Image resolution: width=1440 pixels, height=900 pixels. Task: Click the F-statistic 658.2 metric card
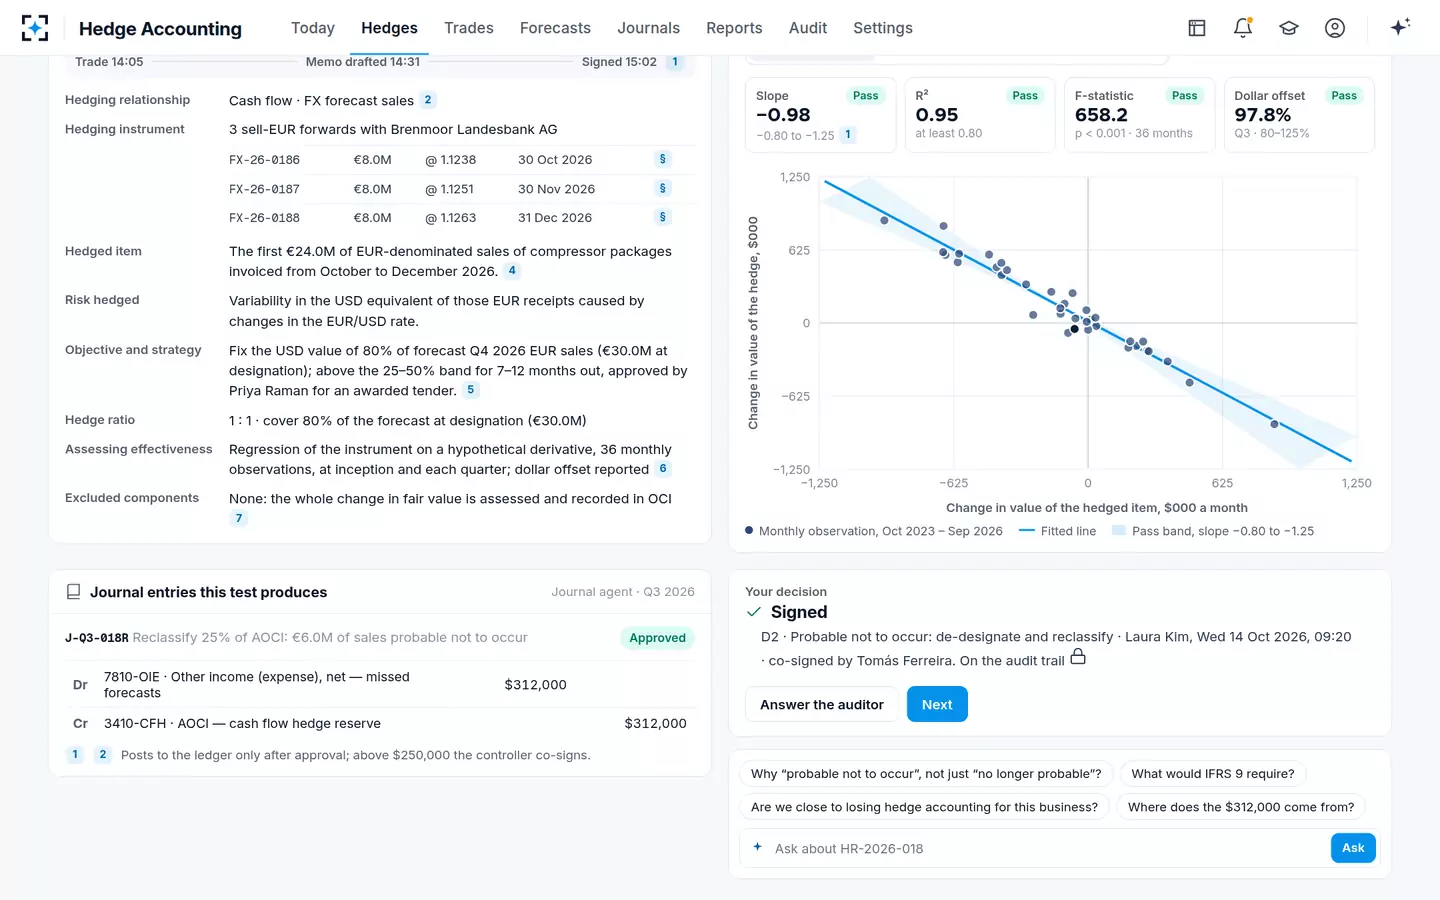click(1139, 115)
